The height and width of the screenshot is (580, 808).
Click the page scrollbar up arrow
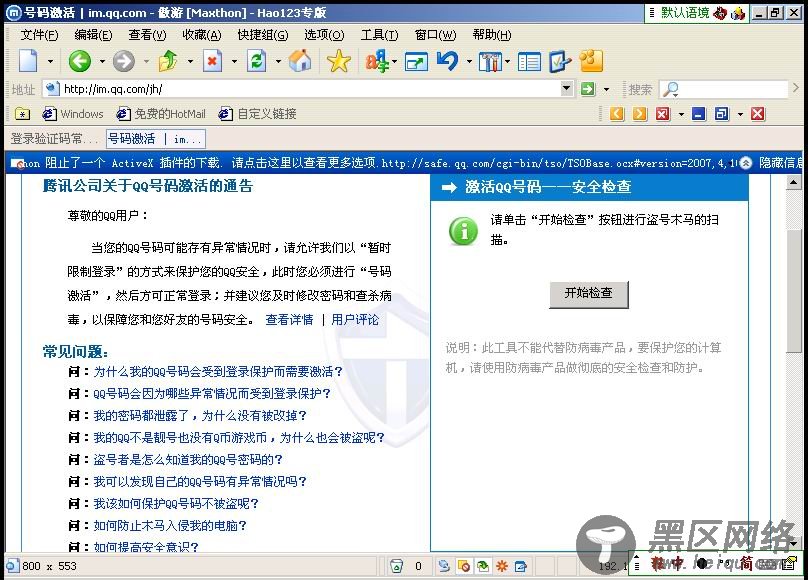pyautogui.click(x=794, y=182)
